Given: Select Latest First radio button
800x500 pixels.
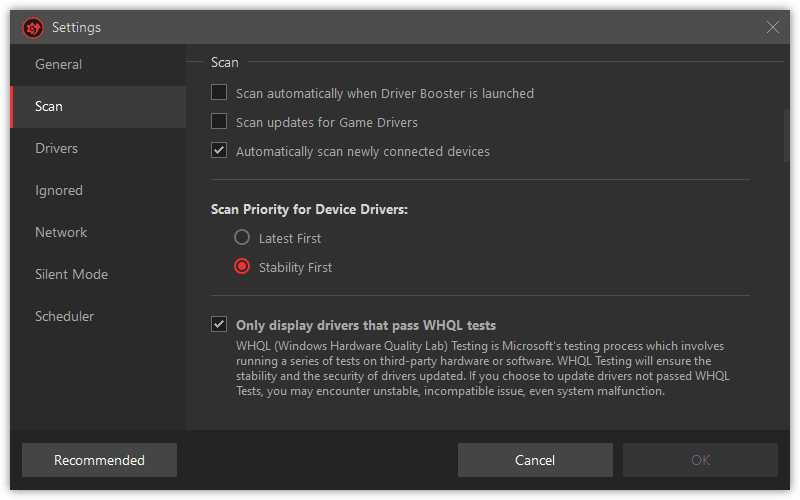Looking at the screenshot, I should [242, 237].
